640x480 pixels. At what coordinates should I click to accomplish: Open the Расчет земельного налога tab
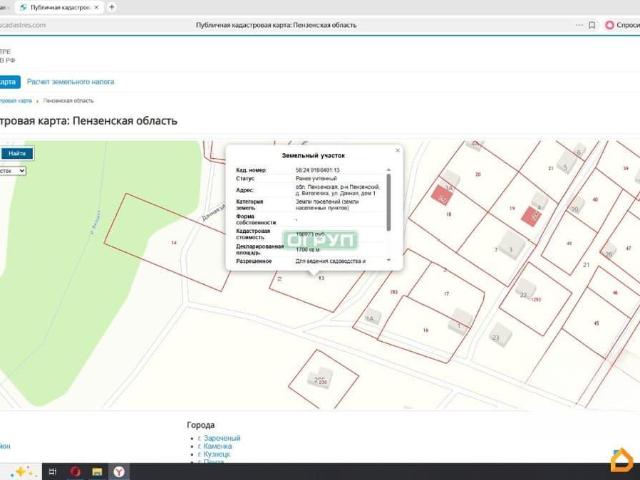71,82
